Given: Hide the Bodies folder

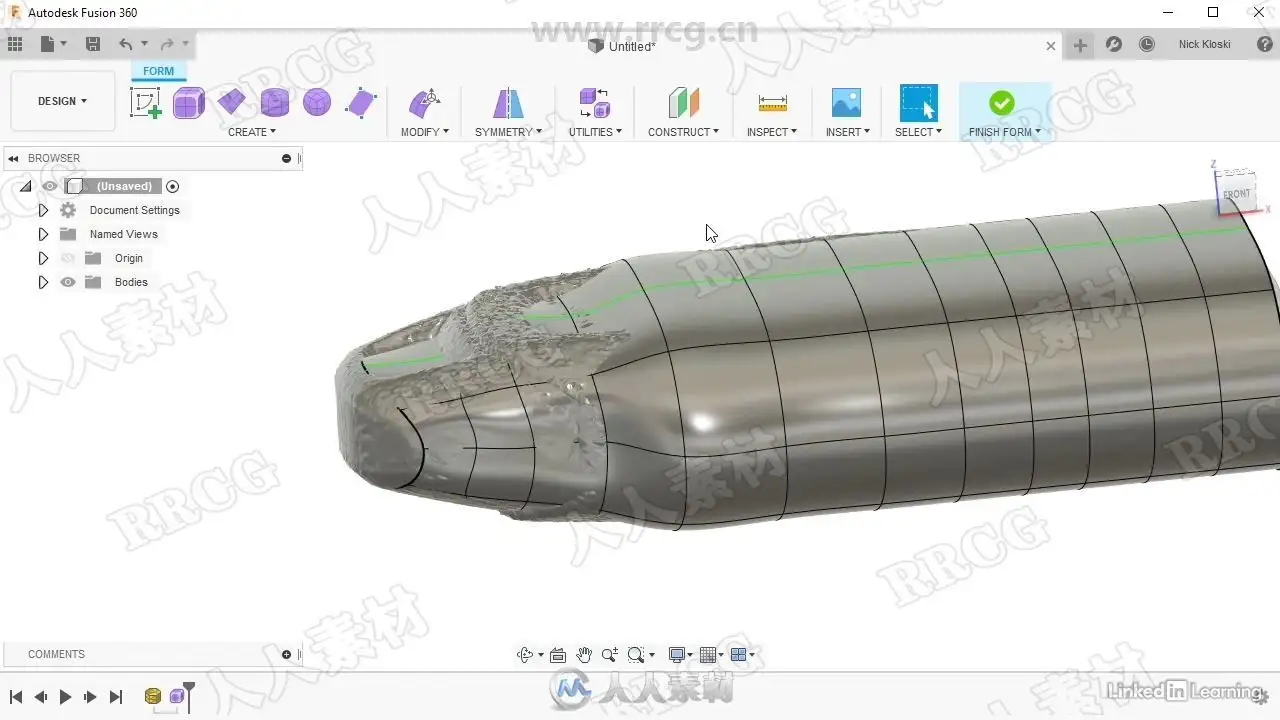Looking at the screenshot, I should 68,282.
